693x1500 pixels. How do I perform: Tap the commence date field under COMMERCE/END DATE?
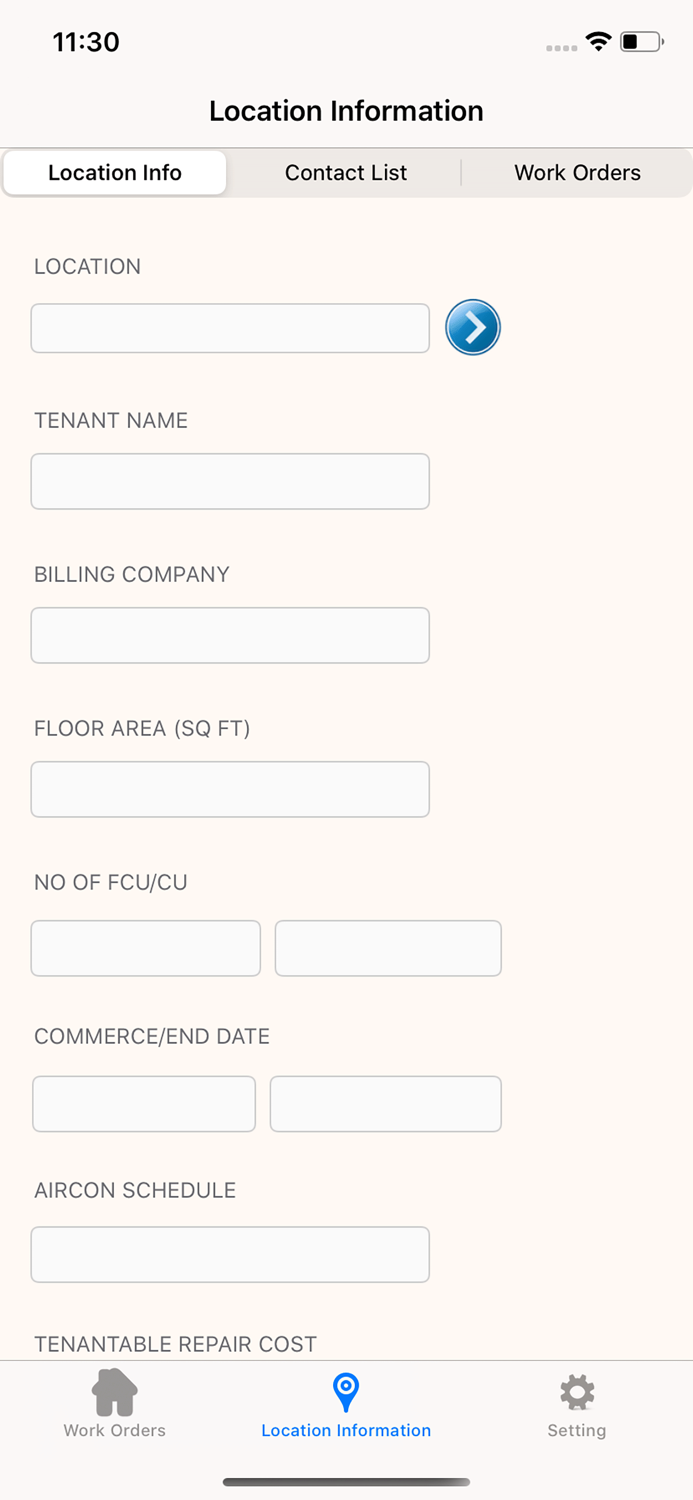(143, 1103)
